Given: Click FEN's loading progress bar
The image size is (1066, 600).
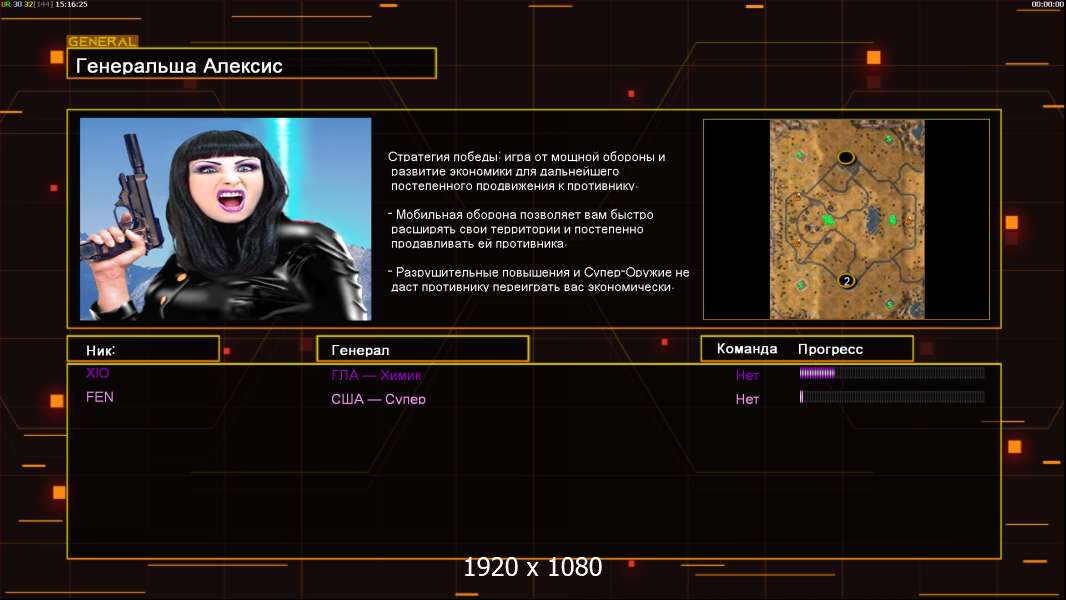Looking at the screenshot, I should coord(891,397).
